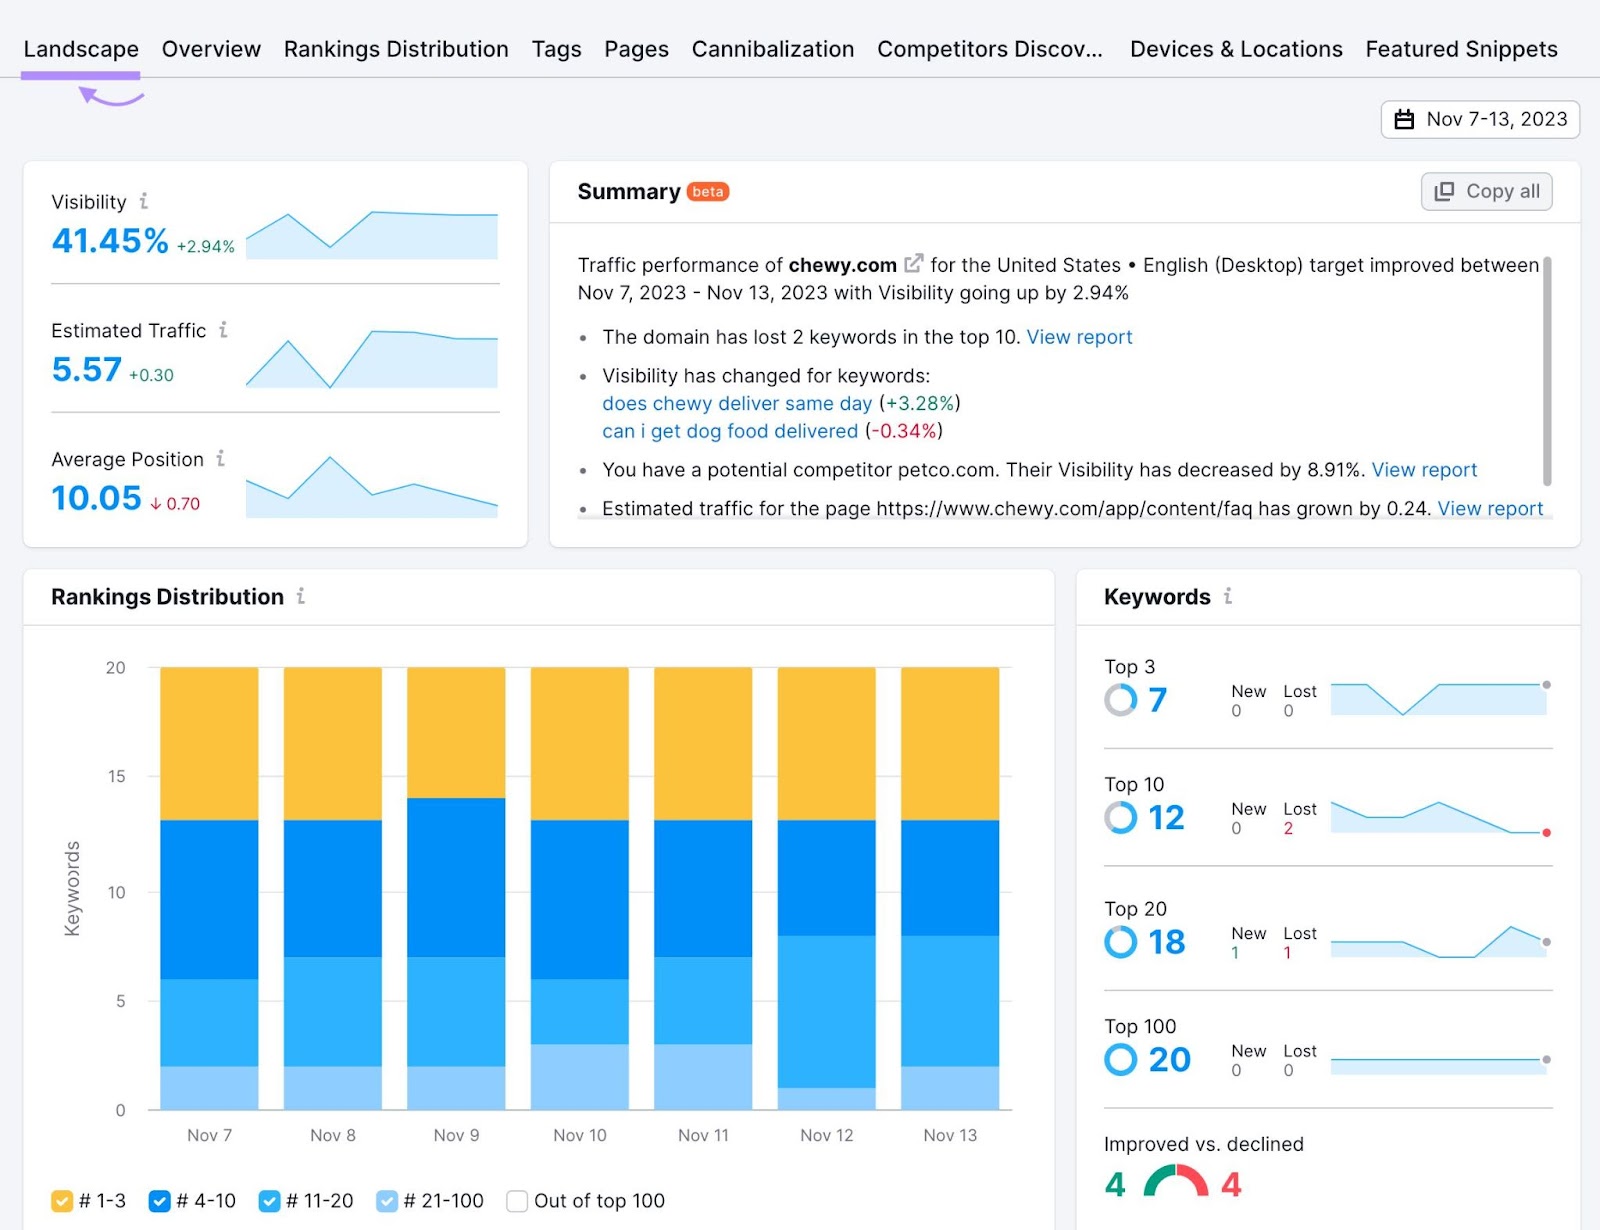The height and width of the screenshot is (1230, 1600).
Task: Uncheck the # 11-20 rankings filter
Action: [270, 1200]
